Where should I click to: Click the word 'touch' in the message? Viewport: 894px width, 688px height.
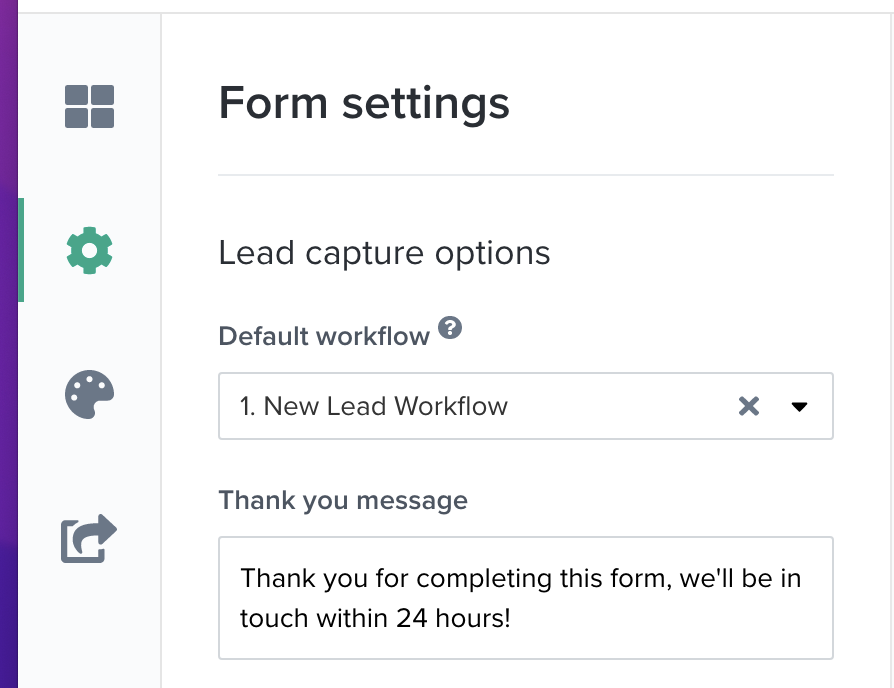pyautogui.click(x=266, y=618)
